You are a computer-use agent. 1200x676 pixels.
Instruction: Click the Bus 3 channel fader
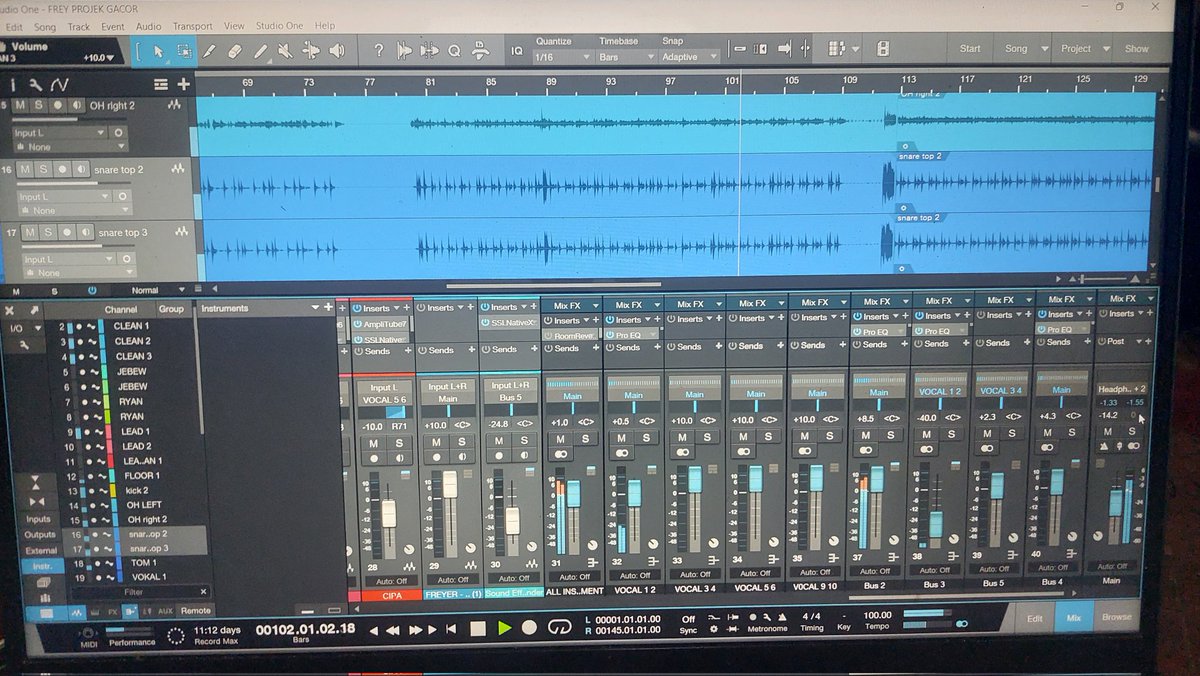click(x=936, y=524)
